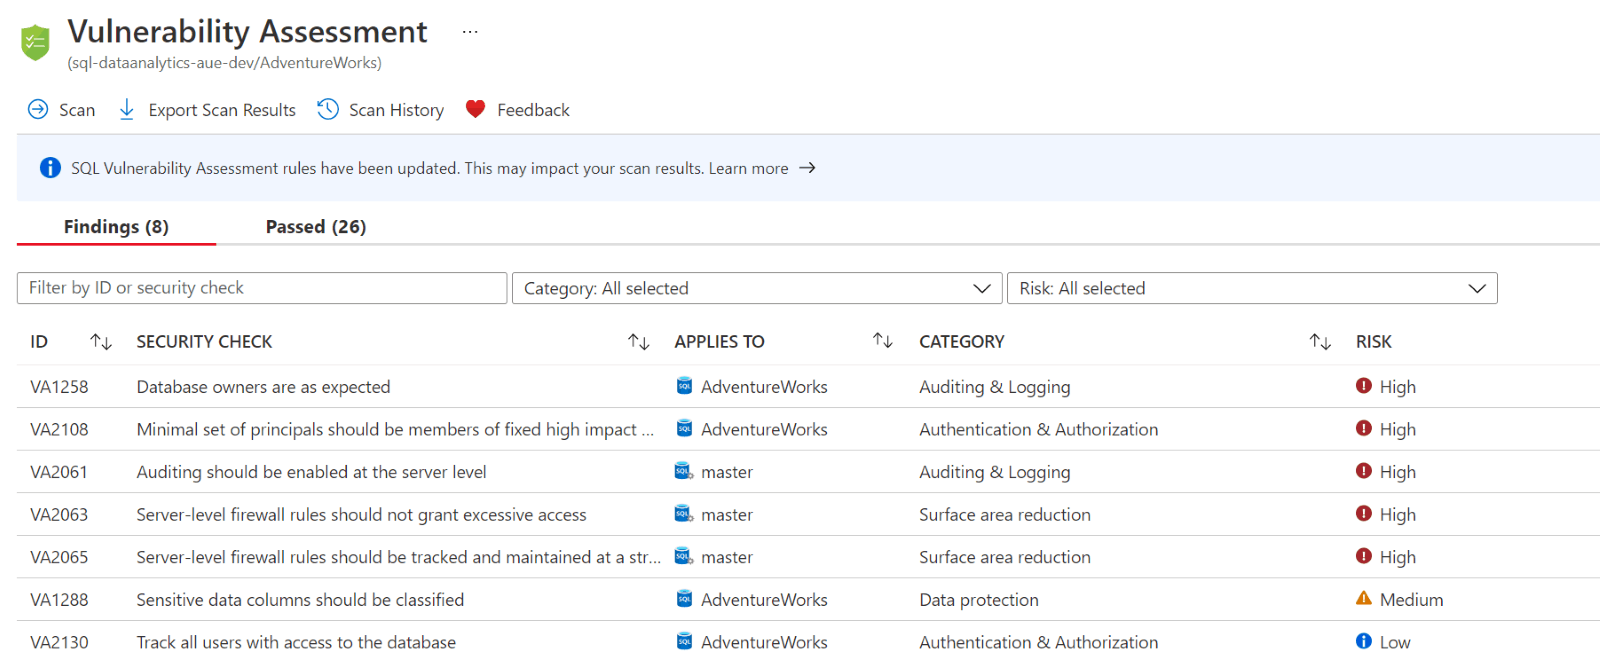The width and height of the screenshot is (1600, 661).
Task: Sort by Category column arrows
Action: click(1321, 342)
